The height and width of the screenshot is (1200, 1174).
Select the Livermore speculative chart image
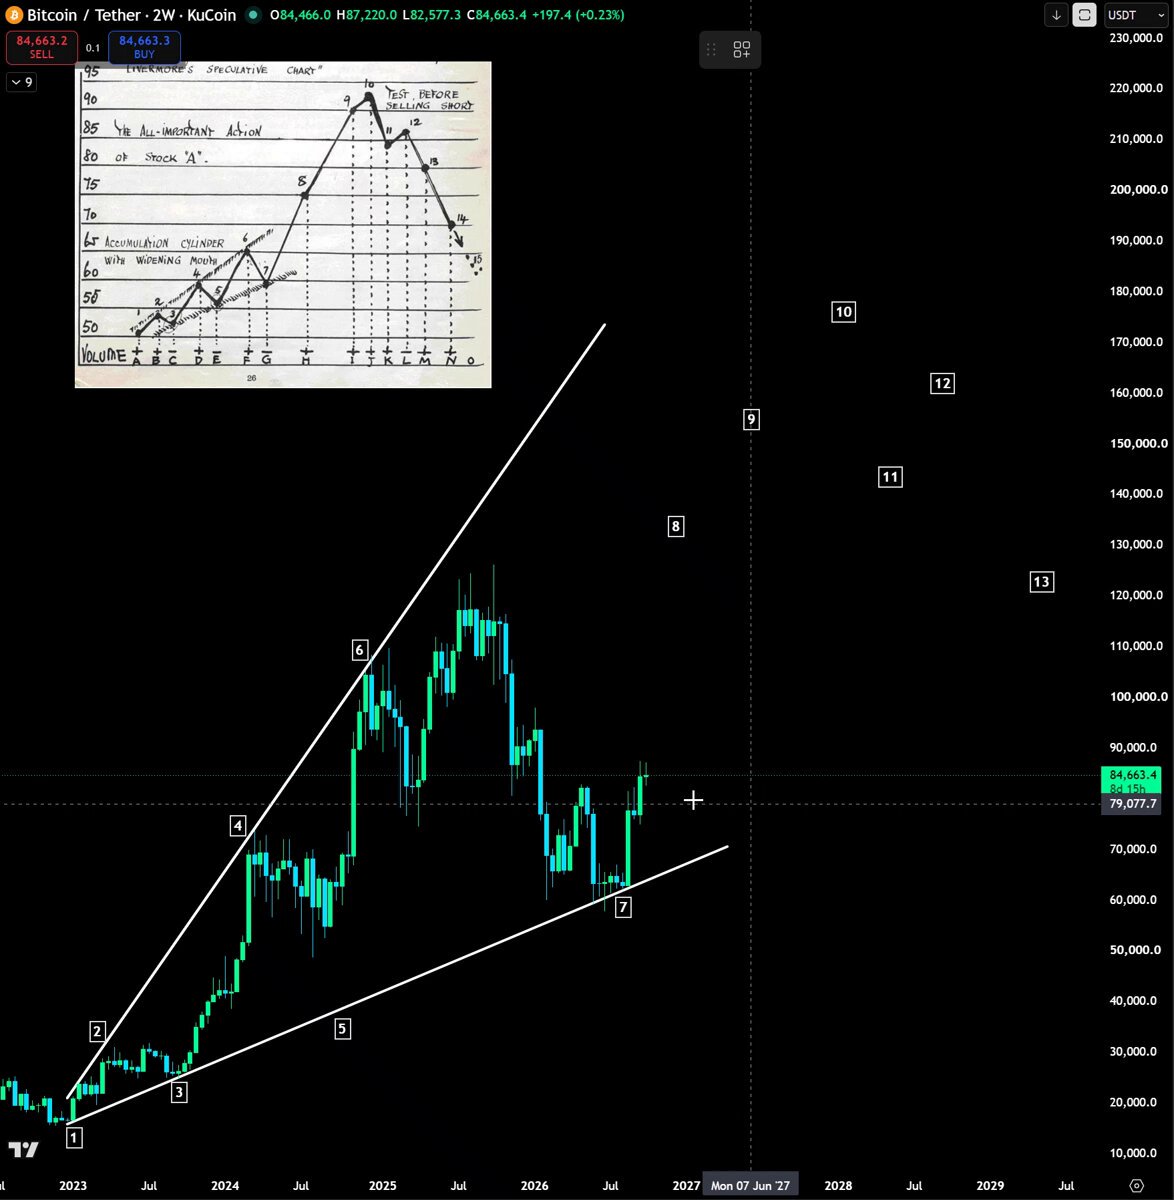pos(283,224)
